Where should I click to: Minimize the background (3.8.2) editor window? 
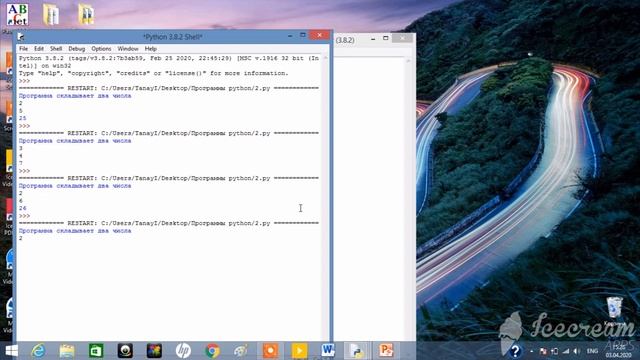pyautogui.click(x=373, y=39)
